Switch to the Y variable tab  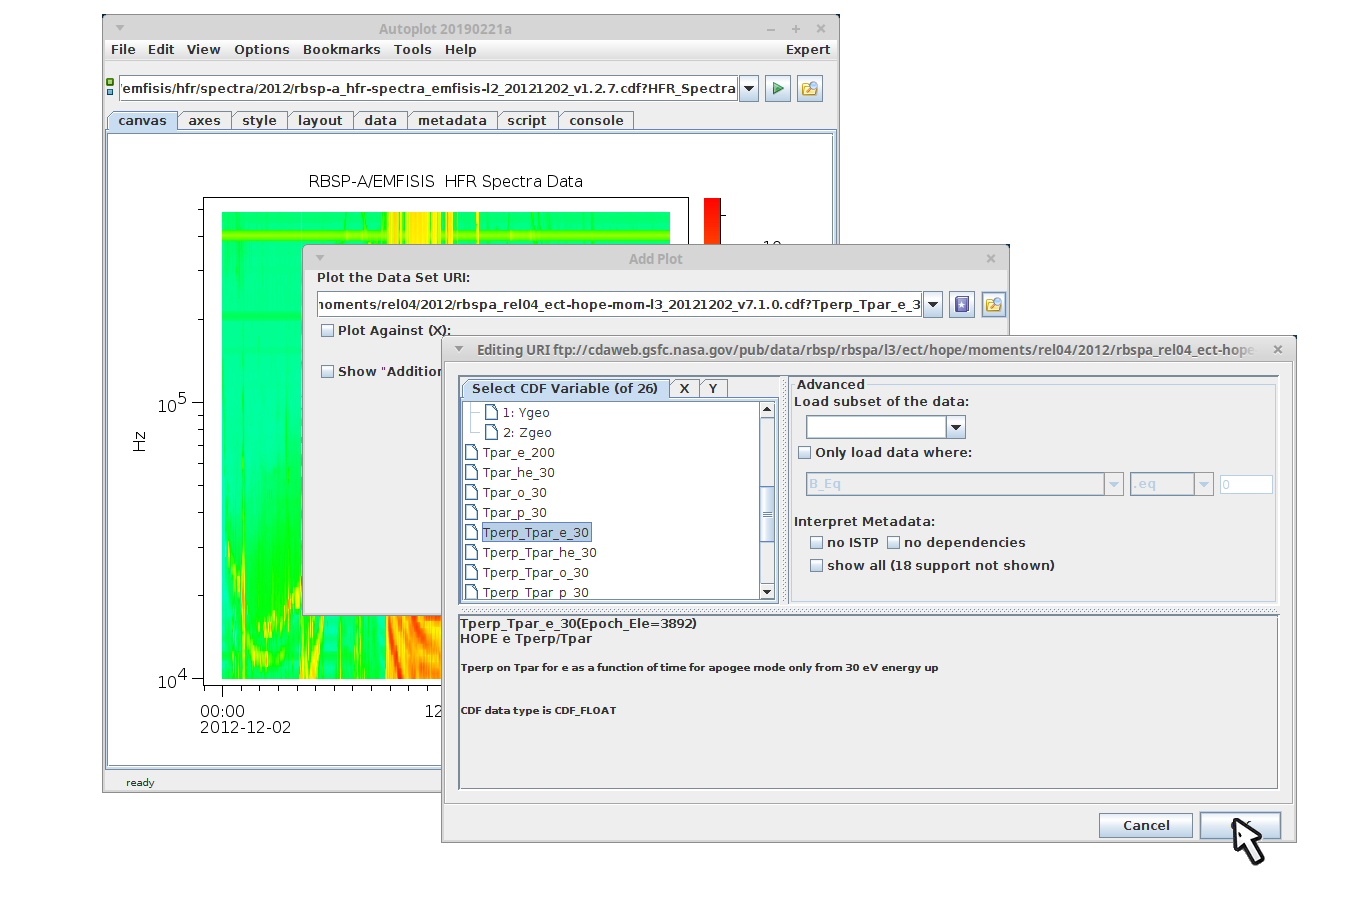point(713,389)
